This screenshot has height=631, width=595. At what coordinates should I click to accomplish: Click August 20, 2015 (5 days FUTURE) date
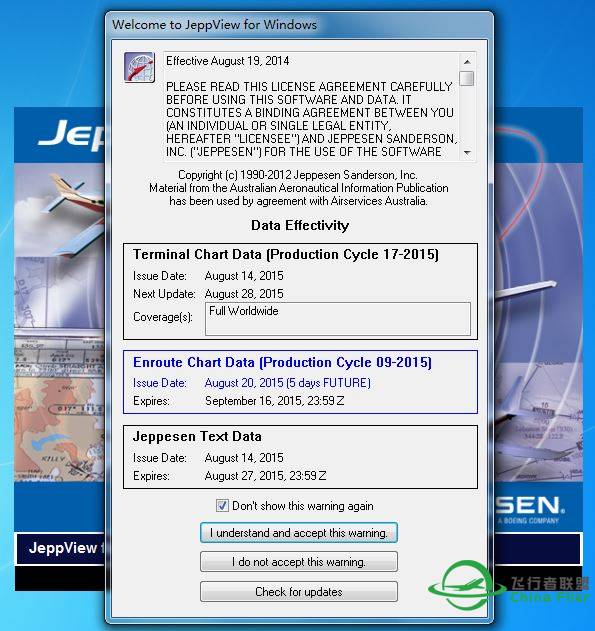pos(287,382)
